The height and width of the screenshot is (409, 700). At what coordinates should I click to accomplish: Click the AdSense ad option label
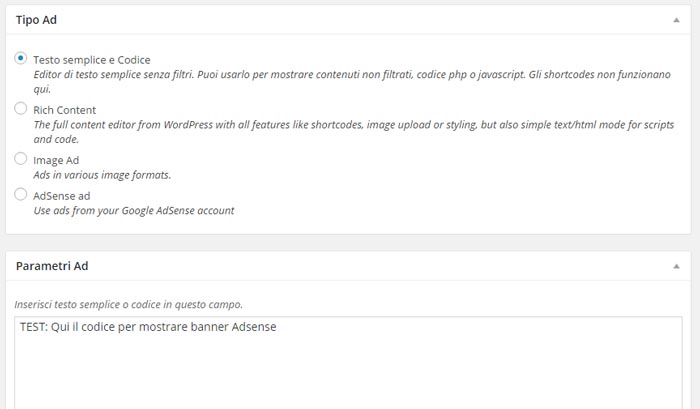click(x=62, y=196)
